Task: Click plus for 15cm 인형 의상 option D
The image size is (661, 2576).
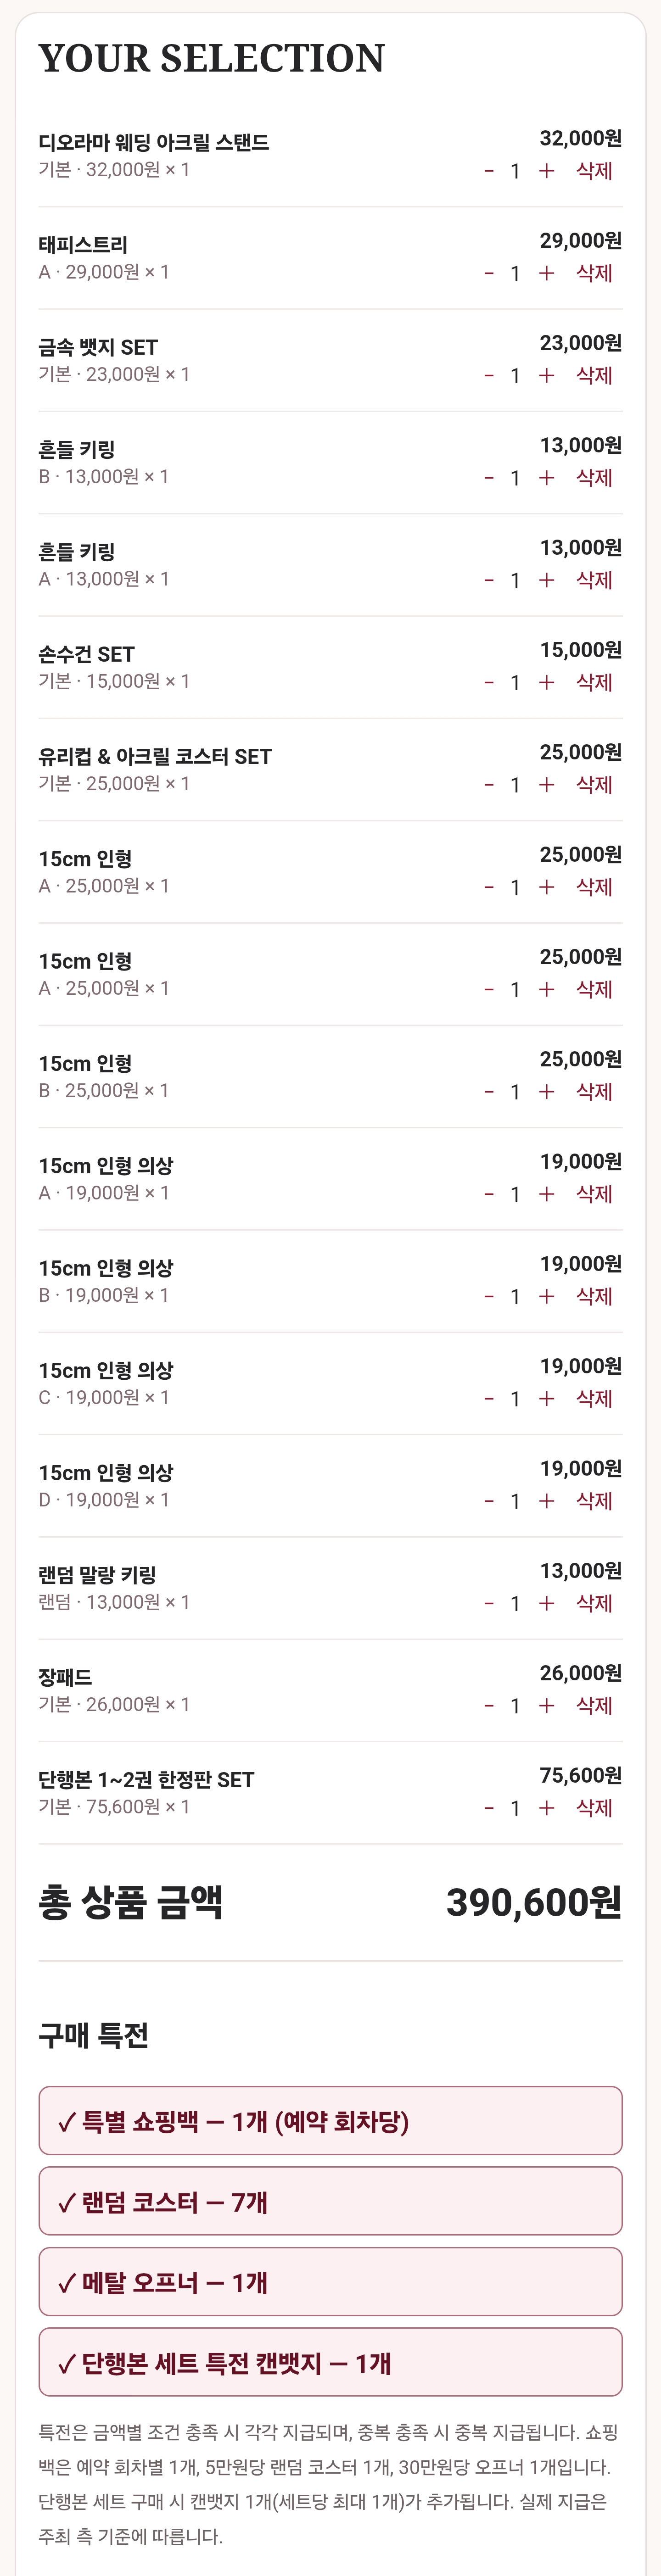Action: [x=546, y=1501]
